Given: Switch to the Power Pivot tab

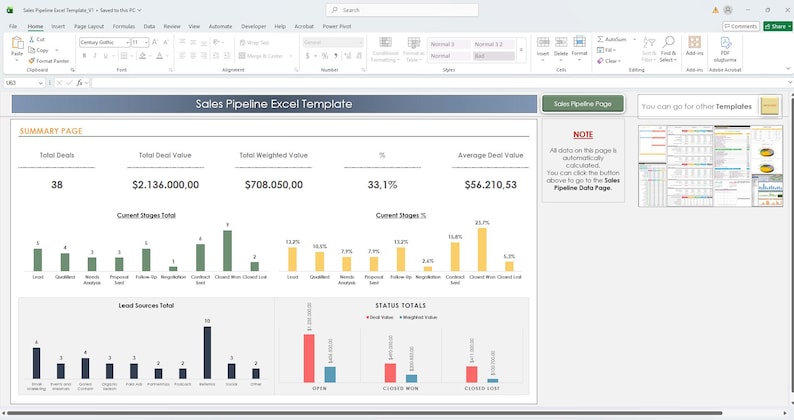Looking at the screenshot, I should (x=337, y=26).
